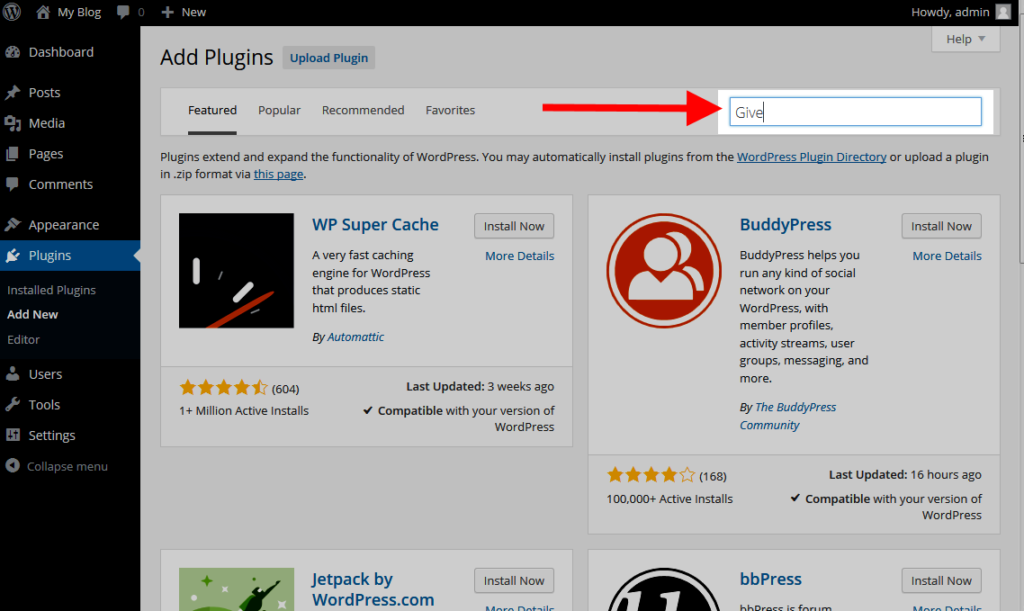Open the Jetpack by WordPress.com title link
Viewport: 1024px width, 611px height.
[x=372, y=589]
